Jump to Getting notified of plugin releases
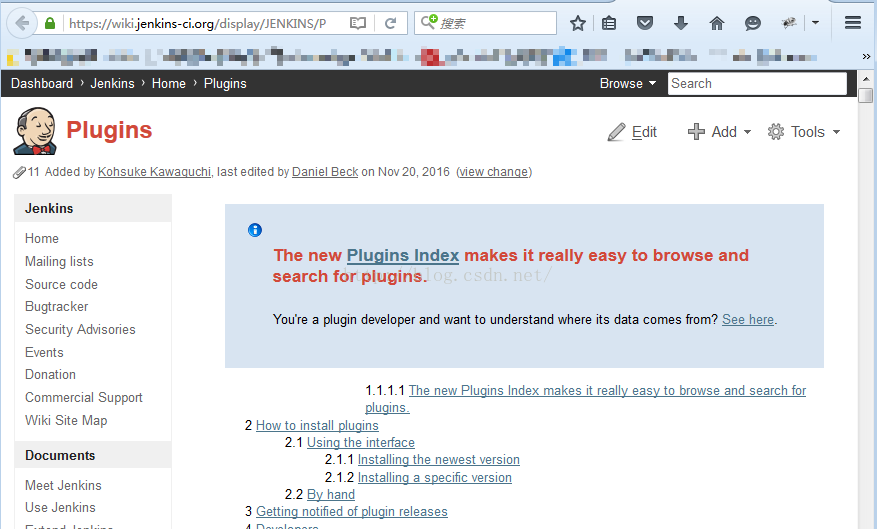This screenshot has height=529, width=877. pos(352,512)
